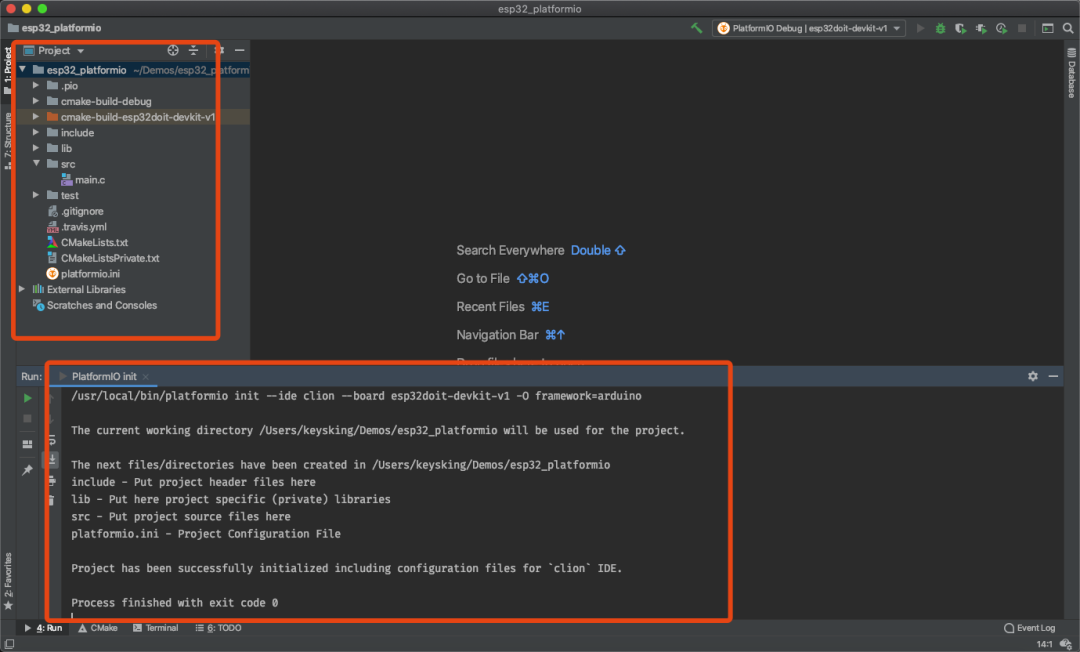Image resolution: width=1080 pixels, height=652 pixels.
Task: Close the PlatformIO init run tab
Action: pos(146,377)
